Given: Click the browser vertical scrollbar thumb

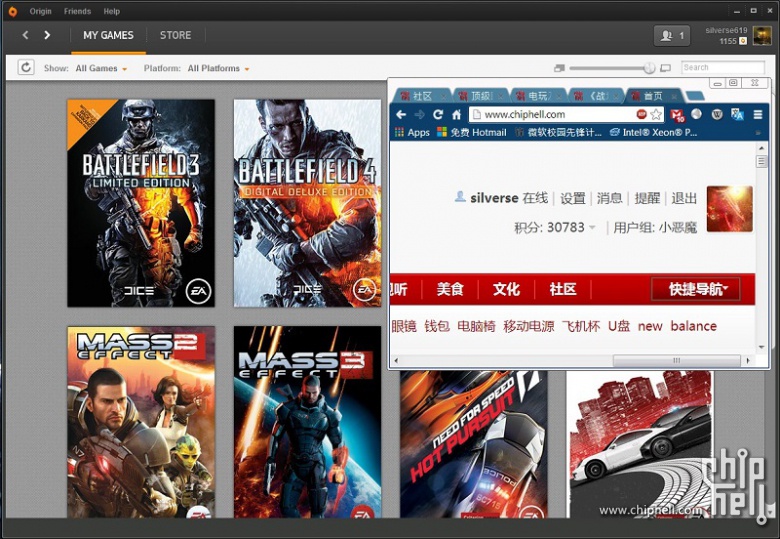Looking at the screenshot, I should [761, 161].
